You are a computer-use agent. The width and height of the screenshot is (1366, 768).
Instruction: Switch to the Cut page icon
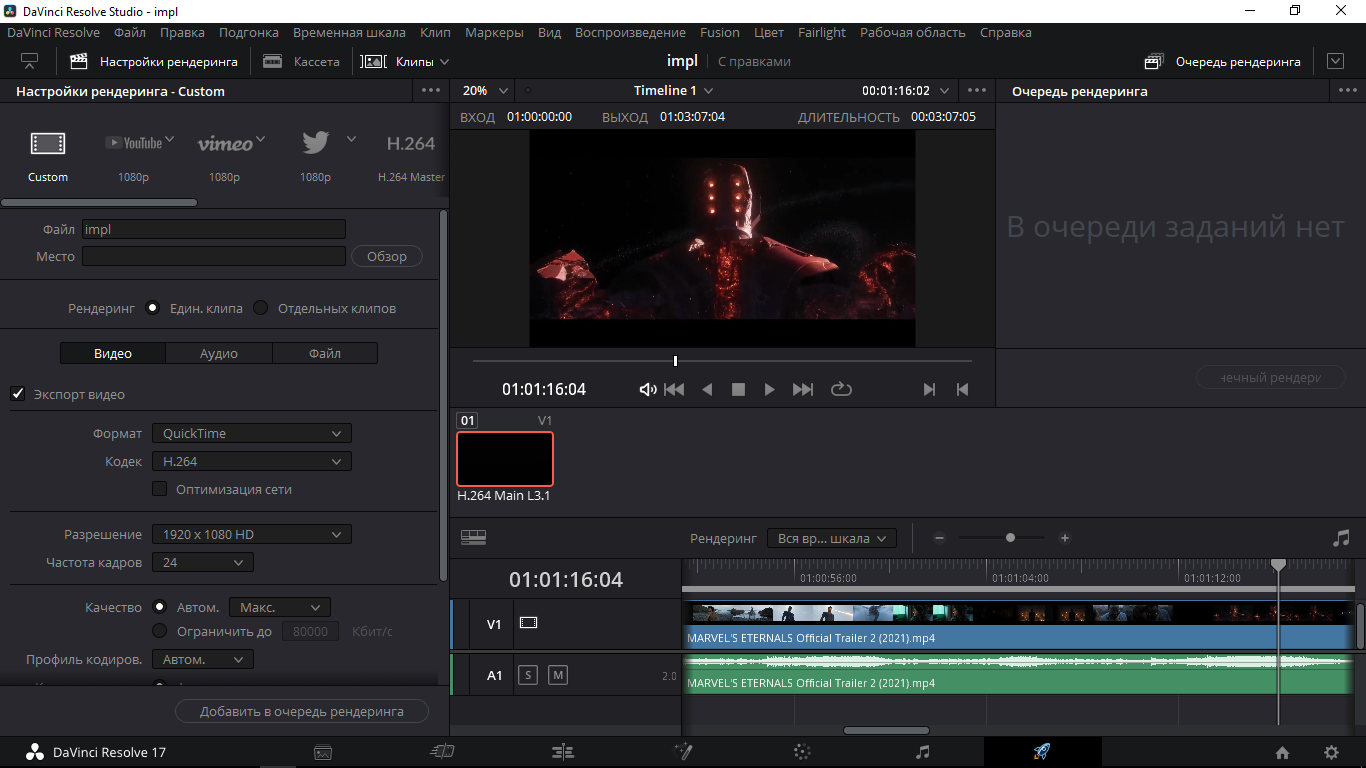point(442,752)
